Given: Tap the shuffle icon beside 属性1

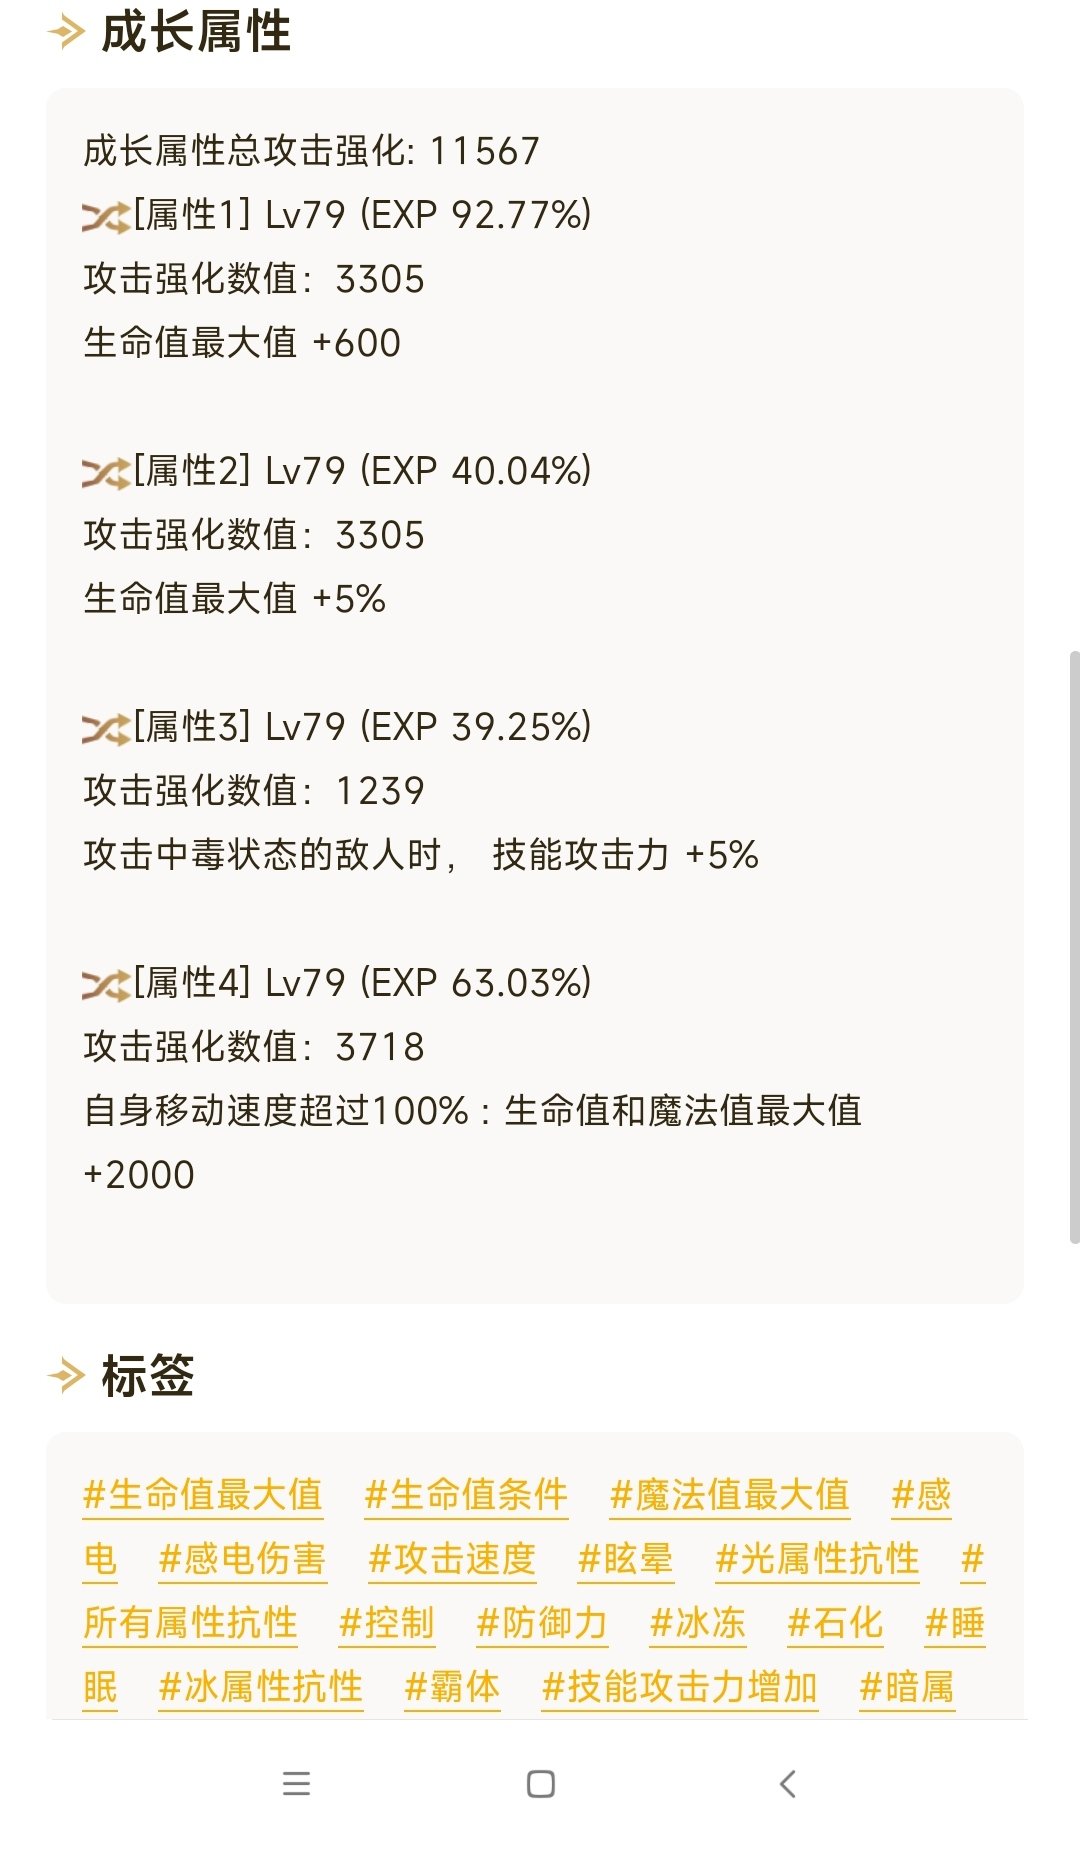Looking at the screenshot, I should (106, 216).
